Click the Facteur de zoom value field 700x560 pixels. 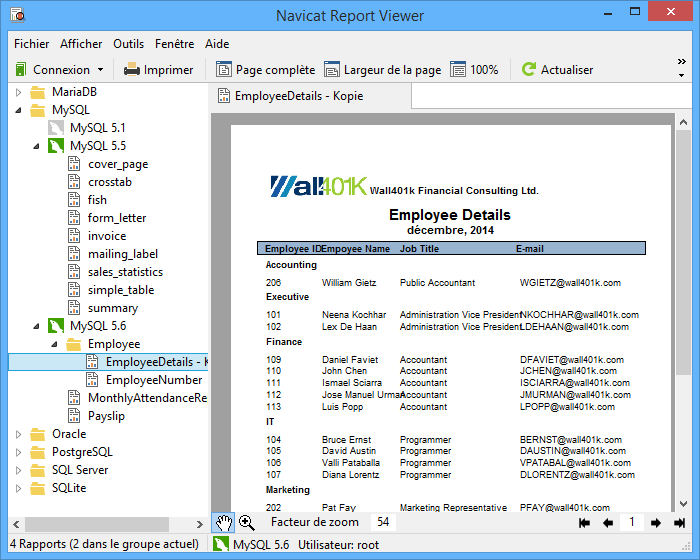(x=383, y=522)
